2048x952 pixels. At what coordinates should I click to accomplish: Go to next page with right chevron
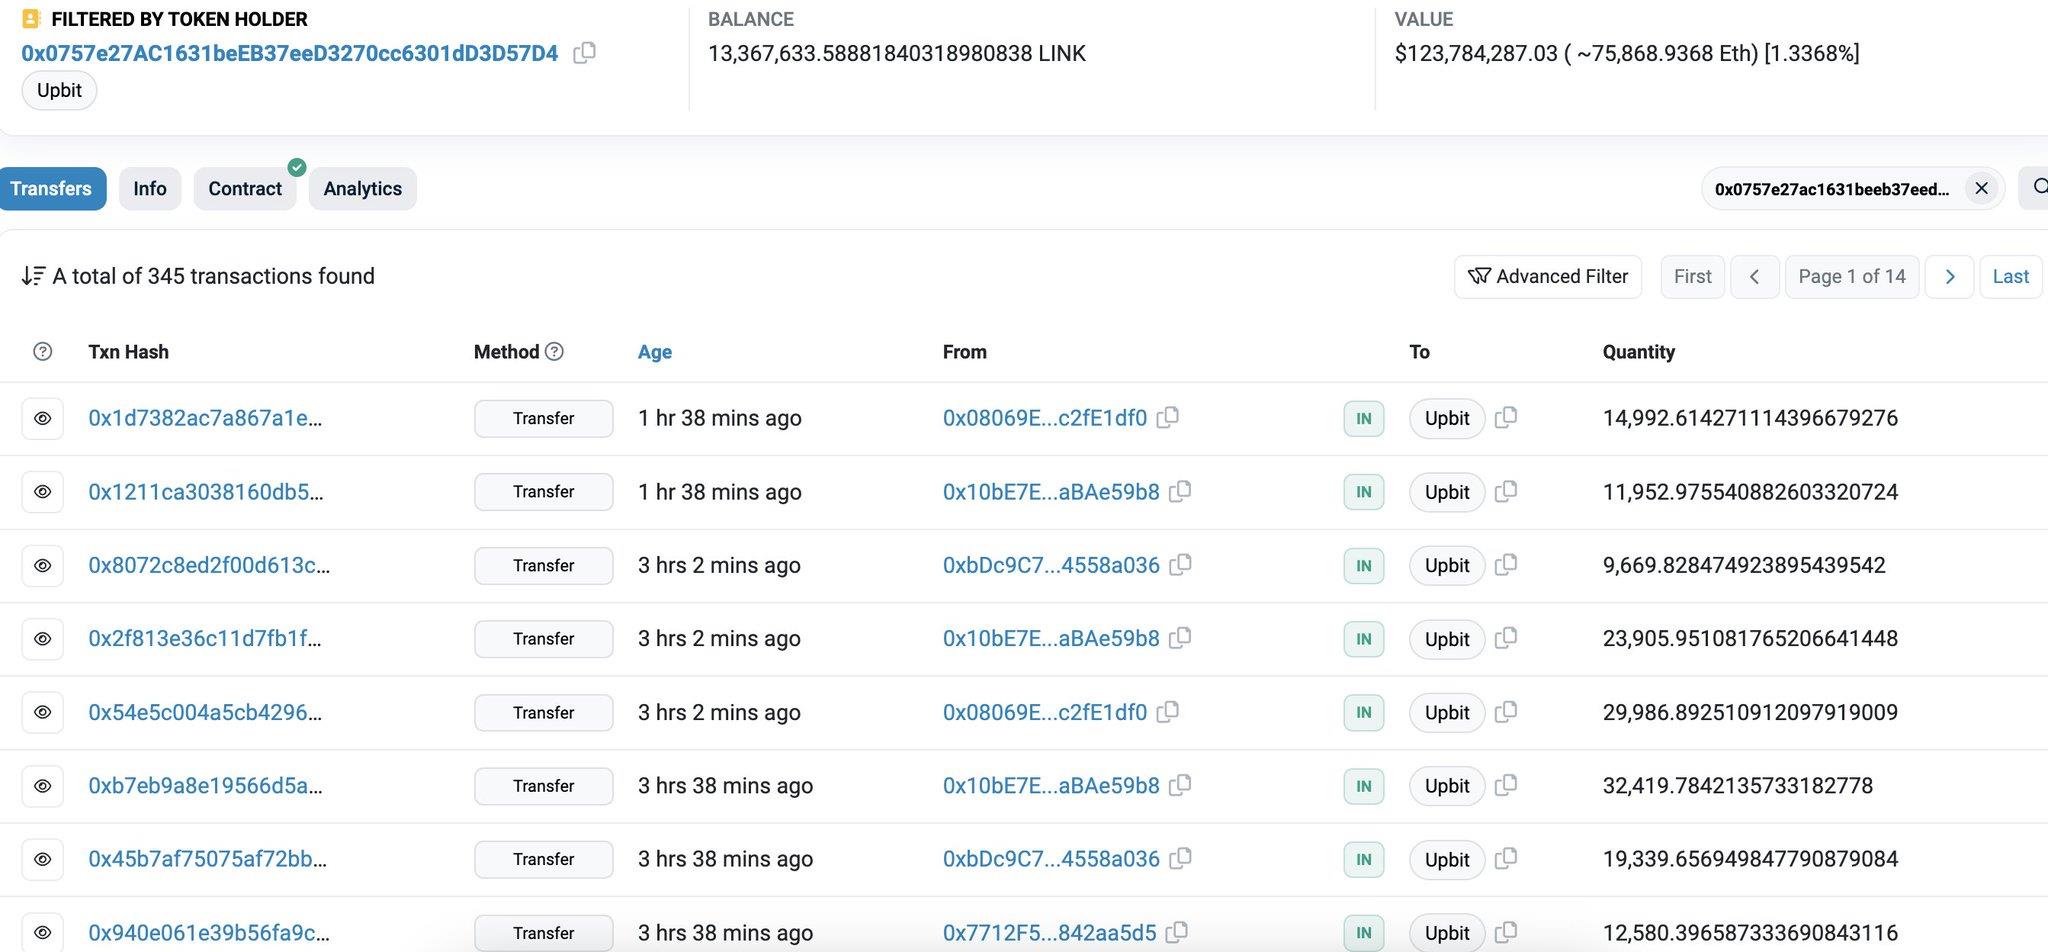[x=1949, y=277]
